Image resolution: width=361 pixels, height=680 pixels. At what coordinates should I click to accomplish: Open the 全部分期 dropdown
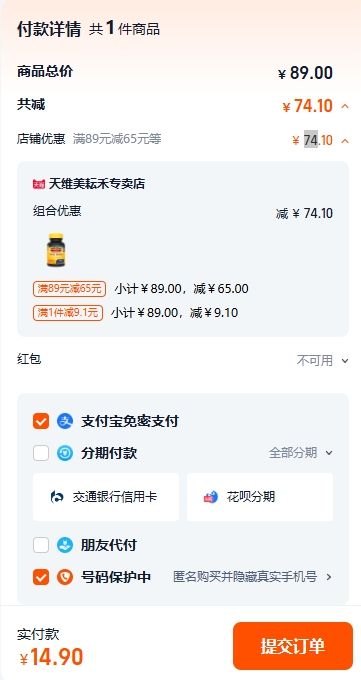(301, 453)
